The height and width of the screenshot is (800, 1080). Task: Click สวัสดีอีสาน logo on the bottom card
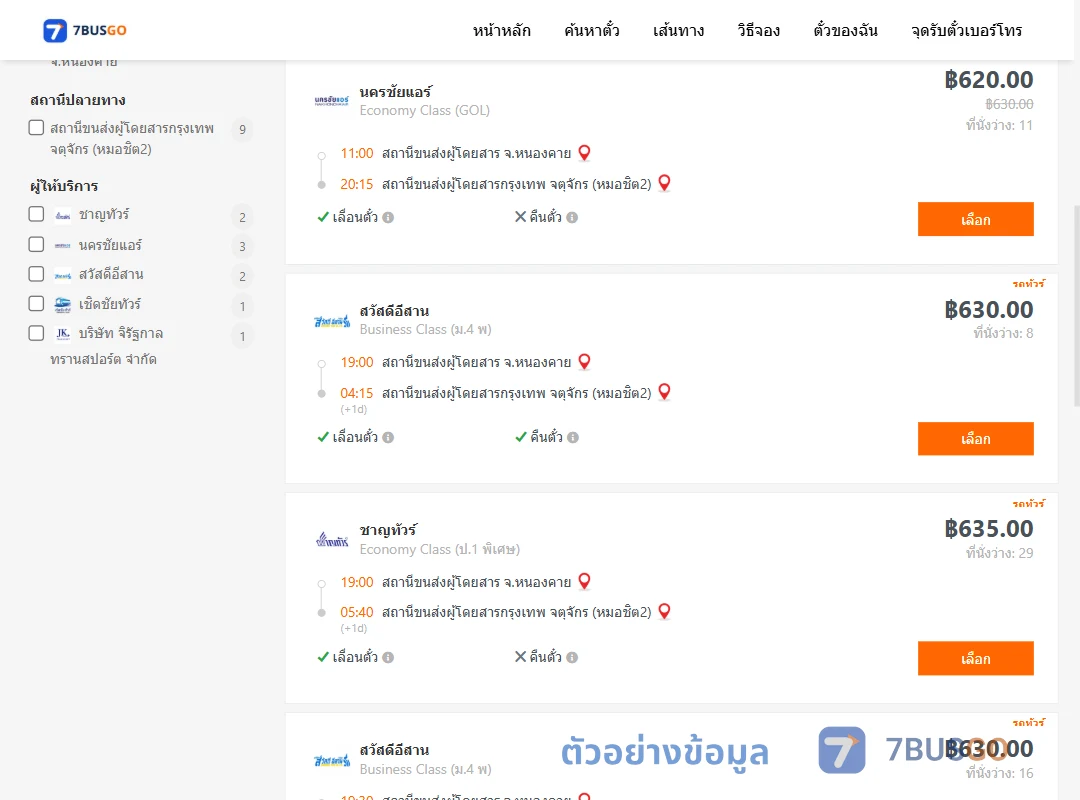tap(332, 761)
